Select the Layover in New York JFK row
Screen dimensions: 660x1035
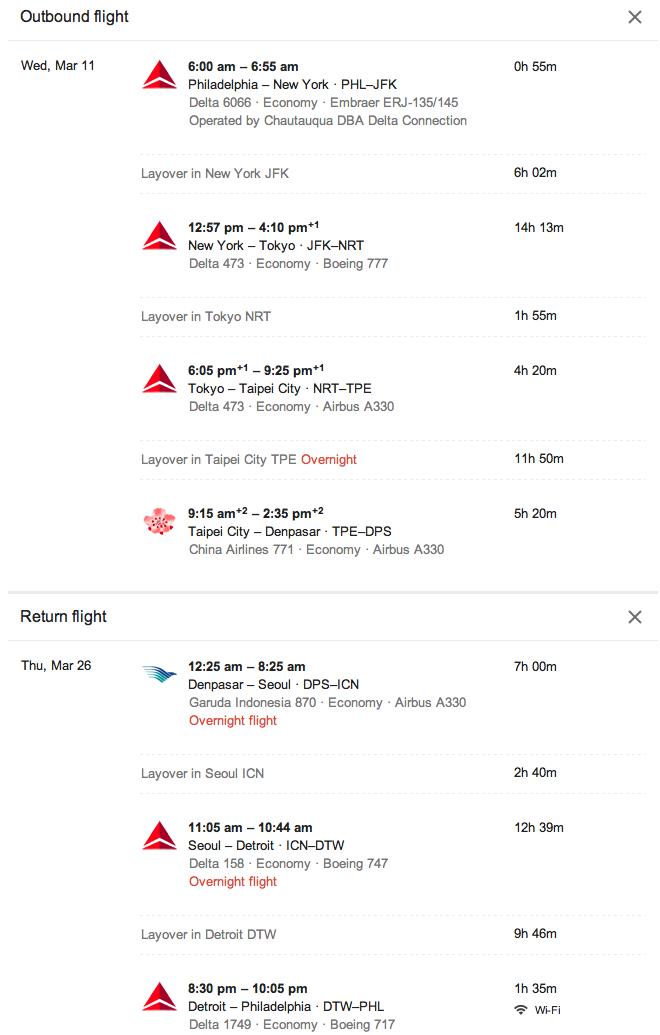click(x=393, y=174)
